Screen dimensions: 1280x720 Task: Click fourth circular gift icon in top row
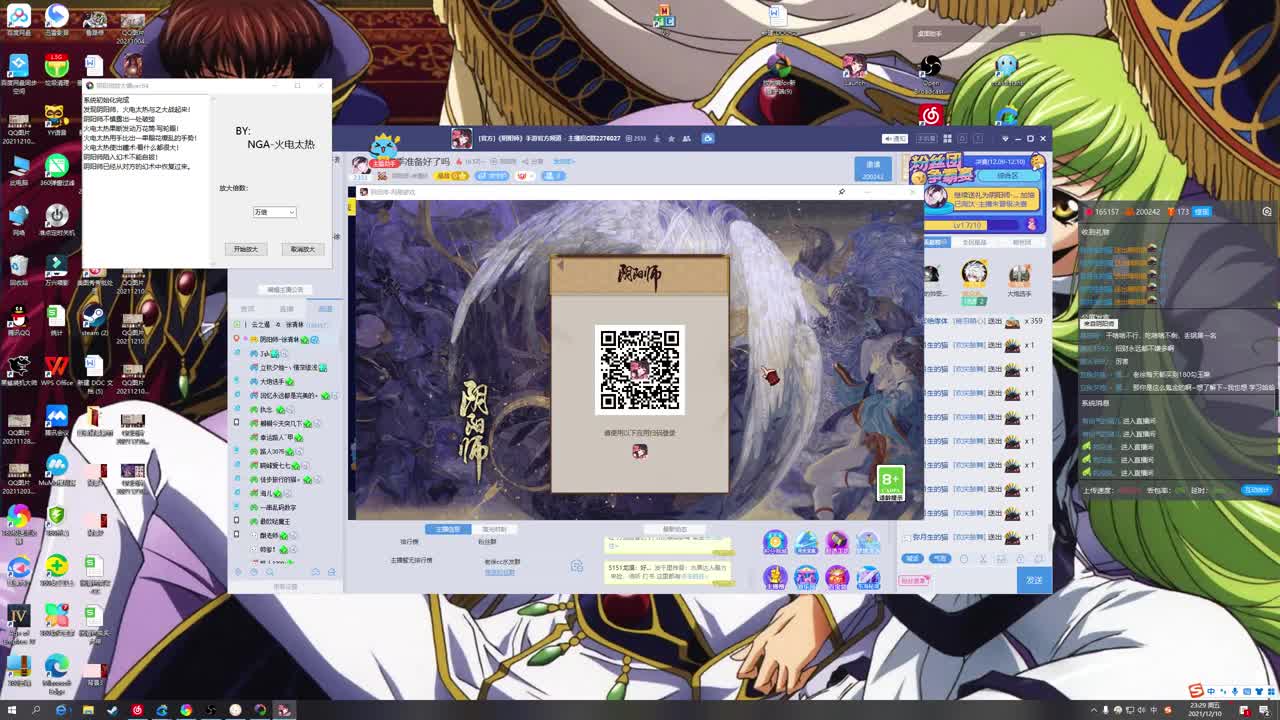[x=868, y=542]
